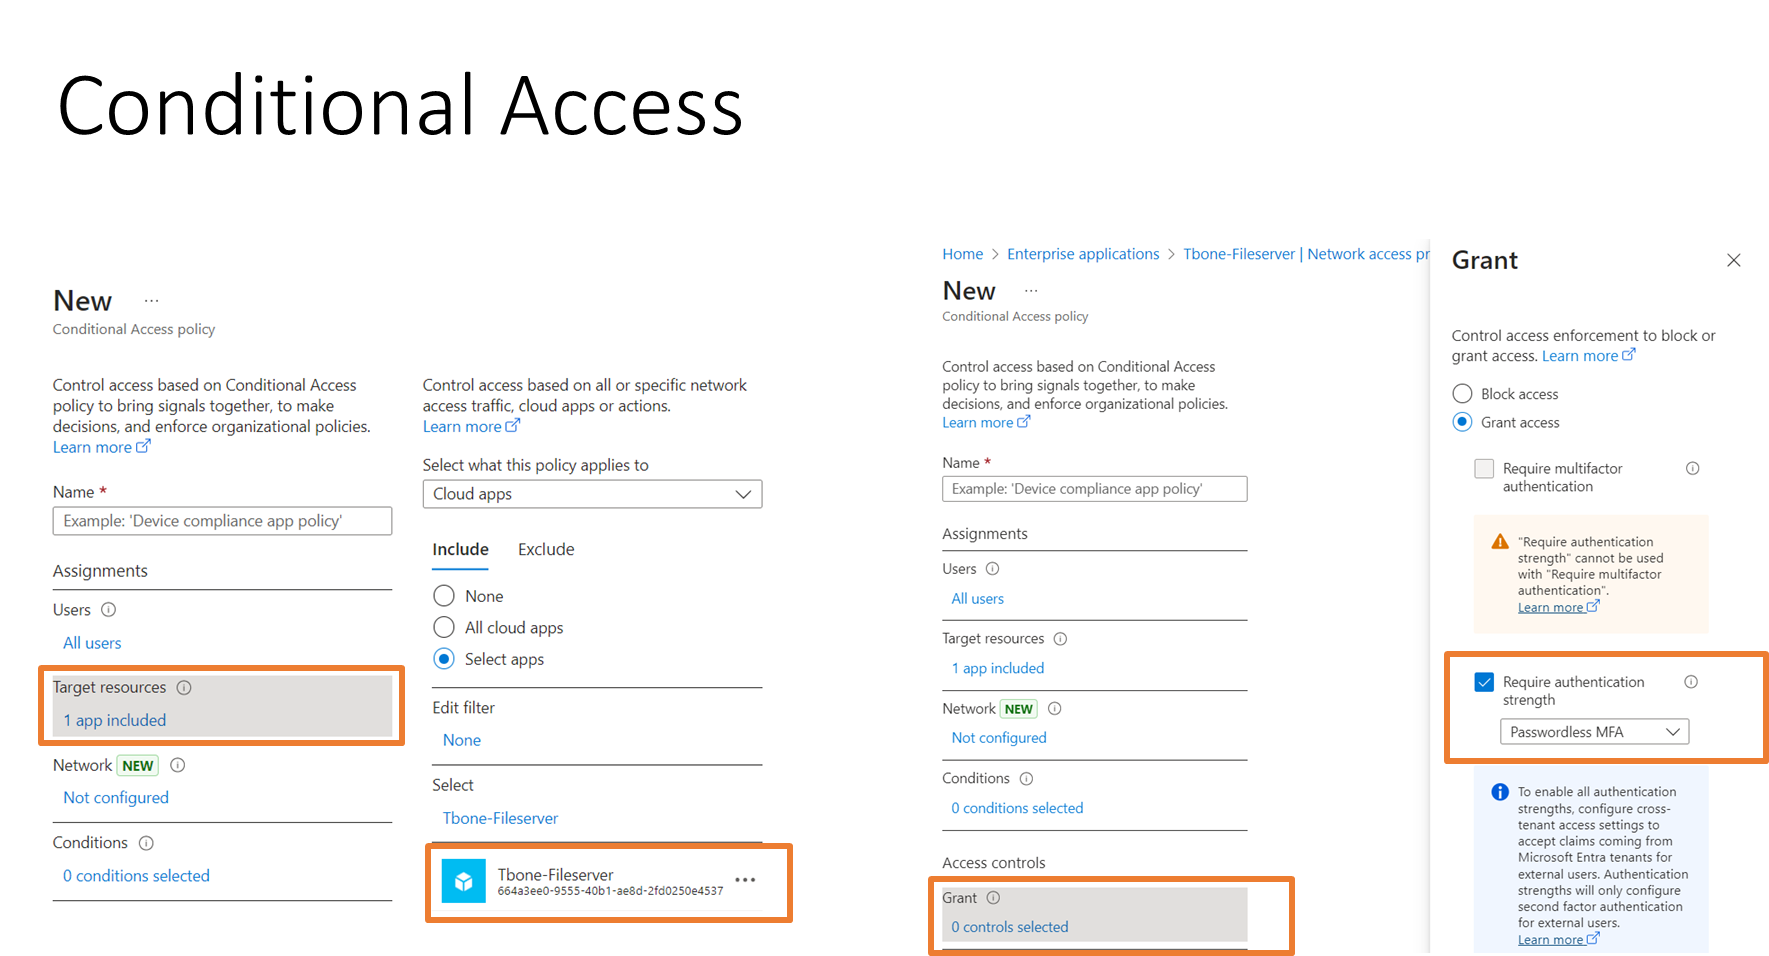Click info icon next to Conditions
The width and height of the screenshot is (1769, 956).
[x=146, y=842]
